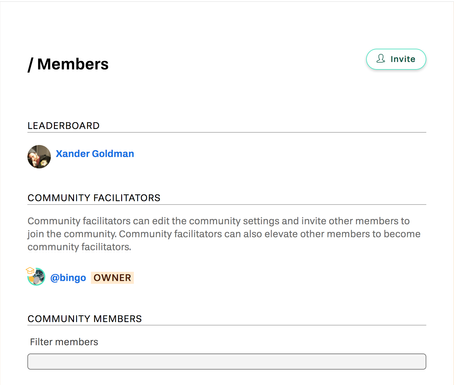Click the OWNER badge beside @bingo
The image size is (454, 385).
112,278
